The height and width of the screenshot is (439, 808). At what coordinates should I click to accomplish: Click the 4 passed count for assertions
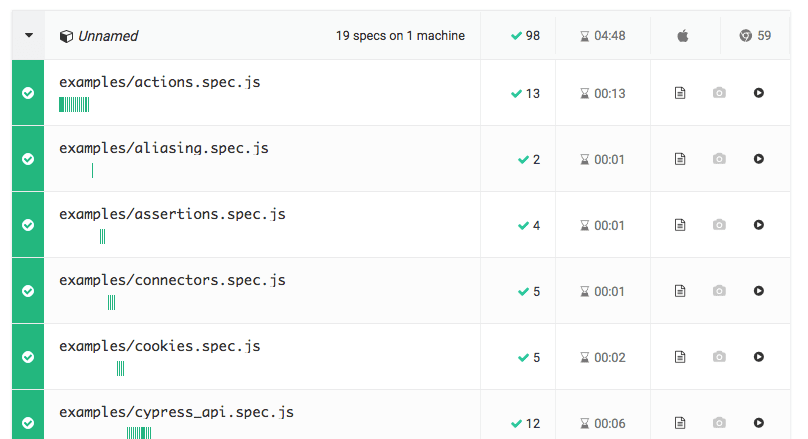pyautogui.click(x=536, y=226)
